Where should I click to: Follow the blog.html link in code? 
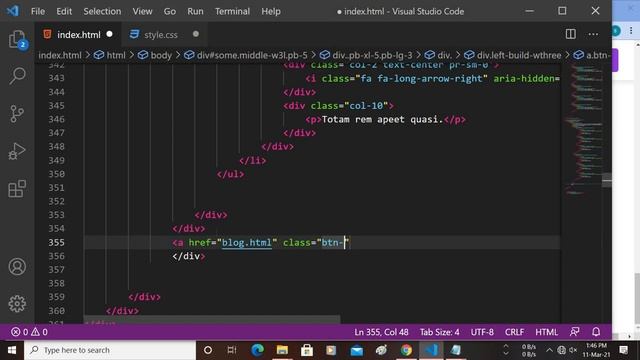click(x=247, y=242)
